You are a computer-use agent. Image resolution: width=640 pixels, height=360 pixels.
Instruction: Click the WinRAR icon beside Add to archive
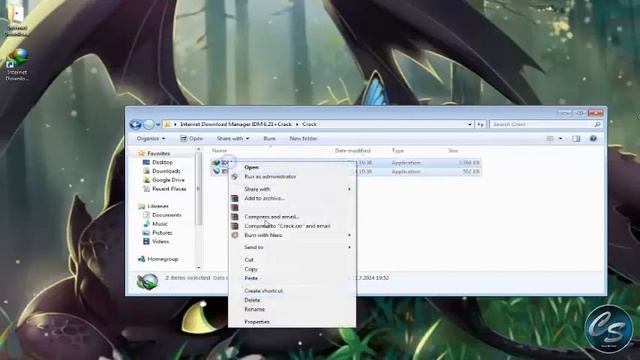[x=234, y=198]
